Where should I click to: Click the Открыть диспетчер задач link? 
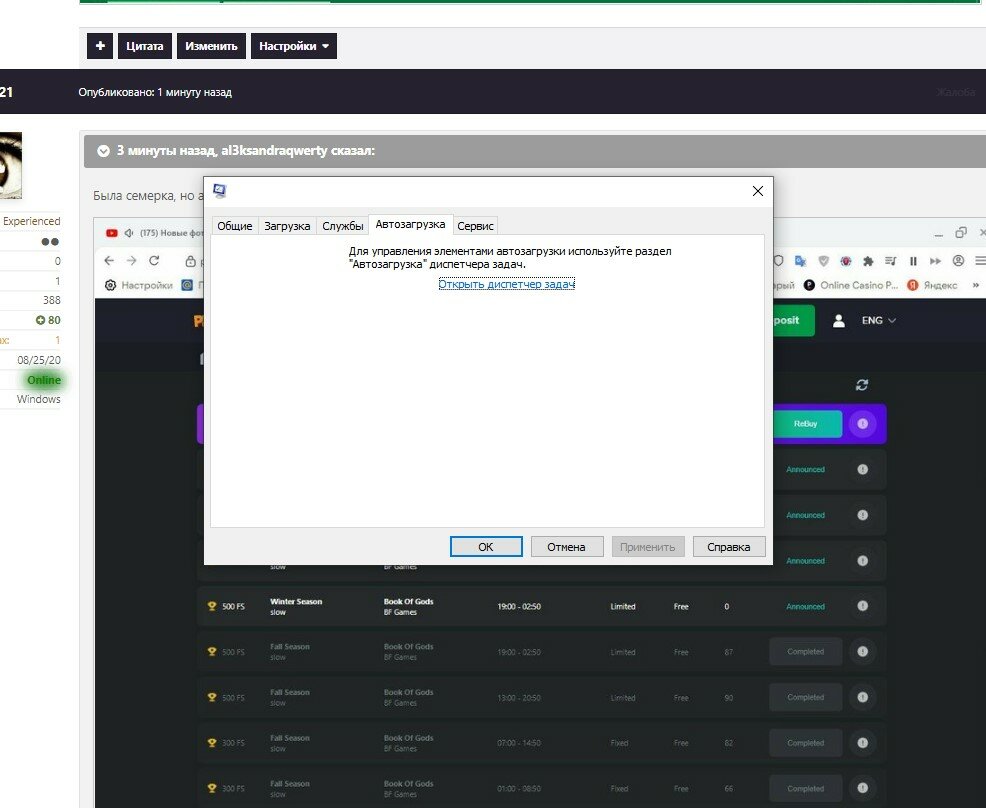point(506,284)
